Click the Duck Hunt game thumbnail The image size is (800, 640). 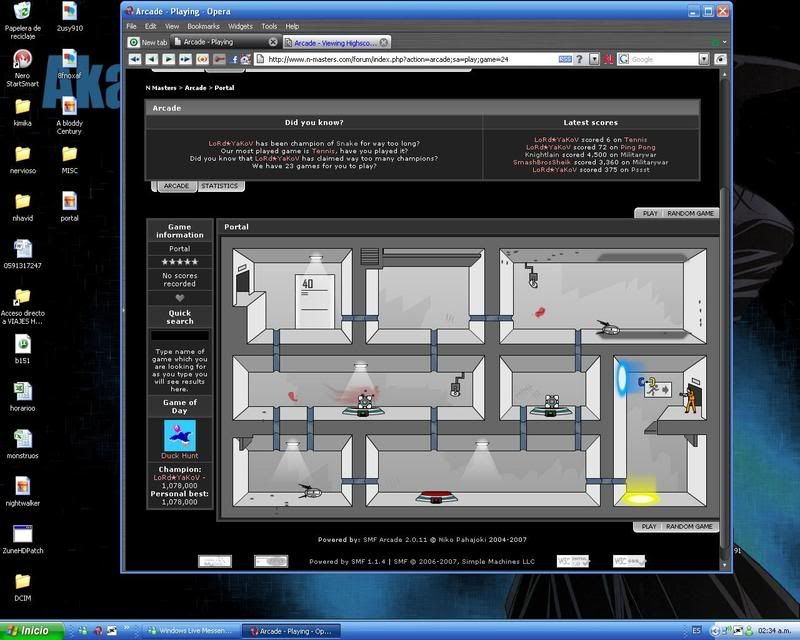[x=180, y=435]
